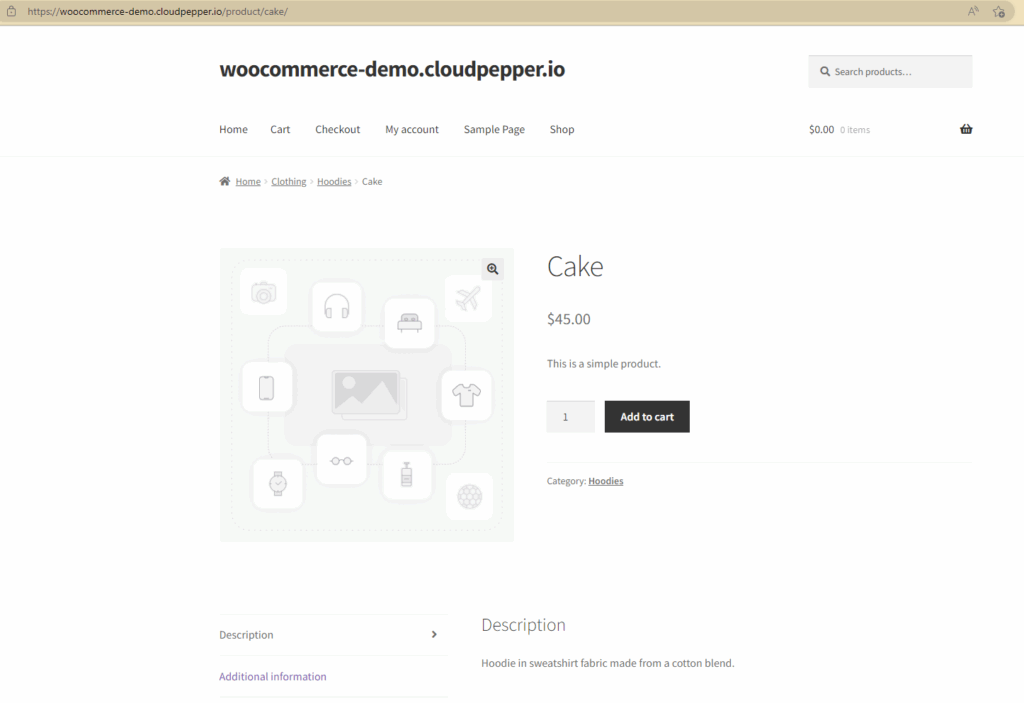1024x703 pixels.
Task: Click inside the Search products field
Action: point(890,71)
